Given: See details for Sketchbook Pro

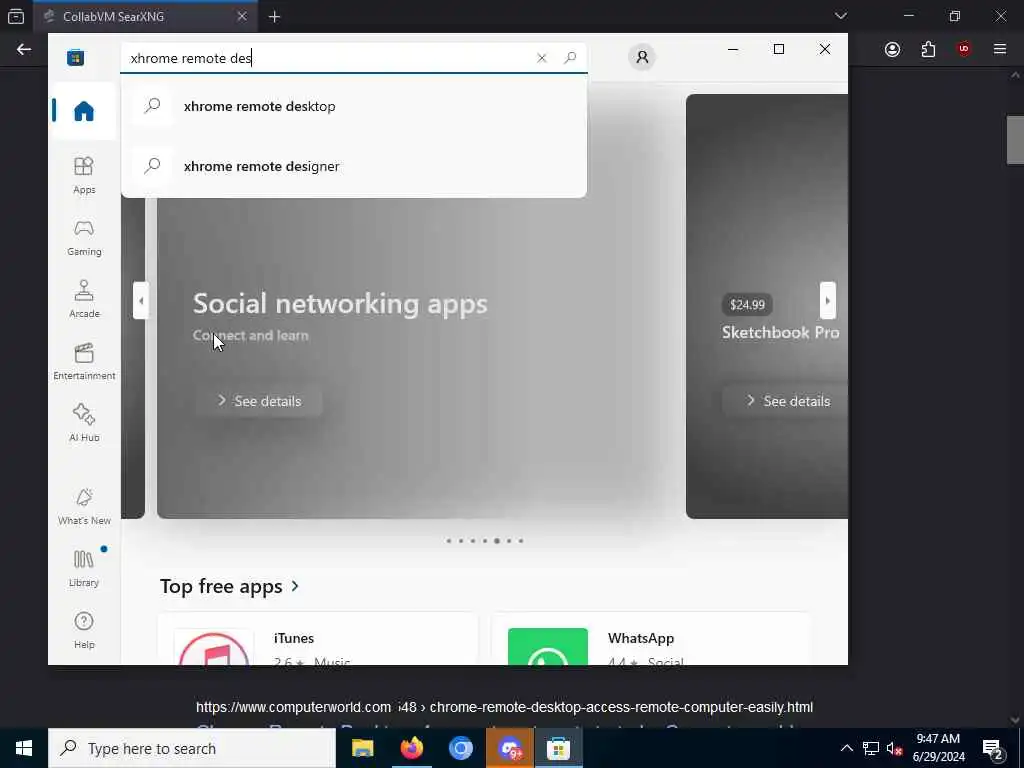Looking at the screenshot, I should (x=786, y=401).
